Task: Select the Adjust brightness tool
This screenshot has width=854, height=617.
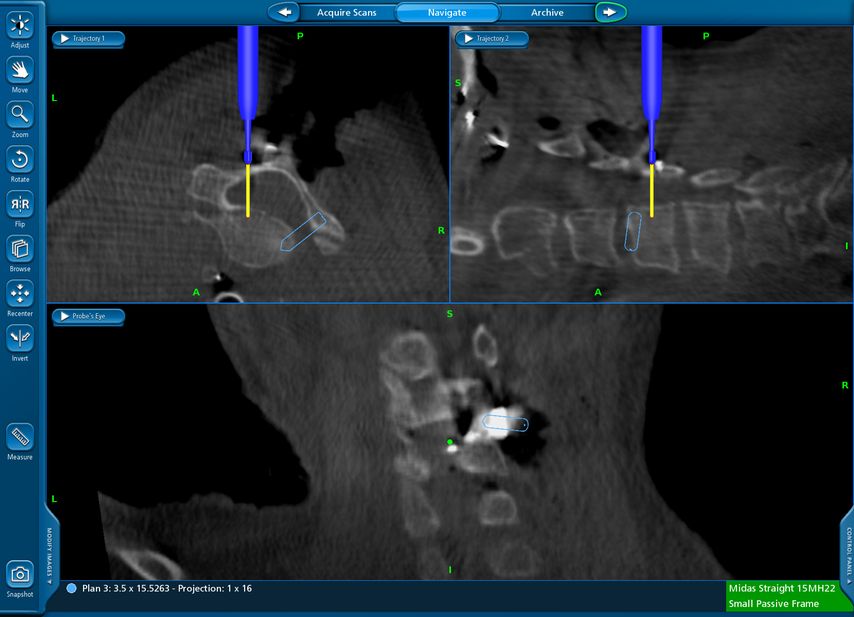Action: [x=20, y=25]
